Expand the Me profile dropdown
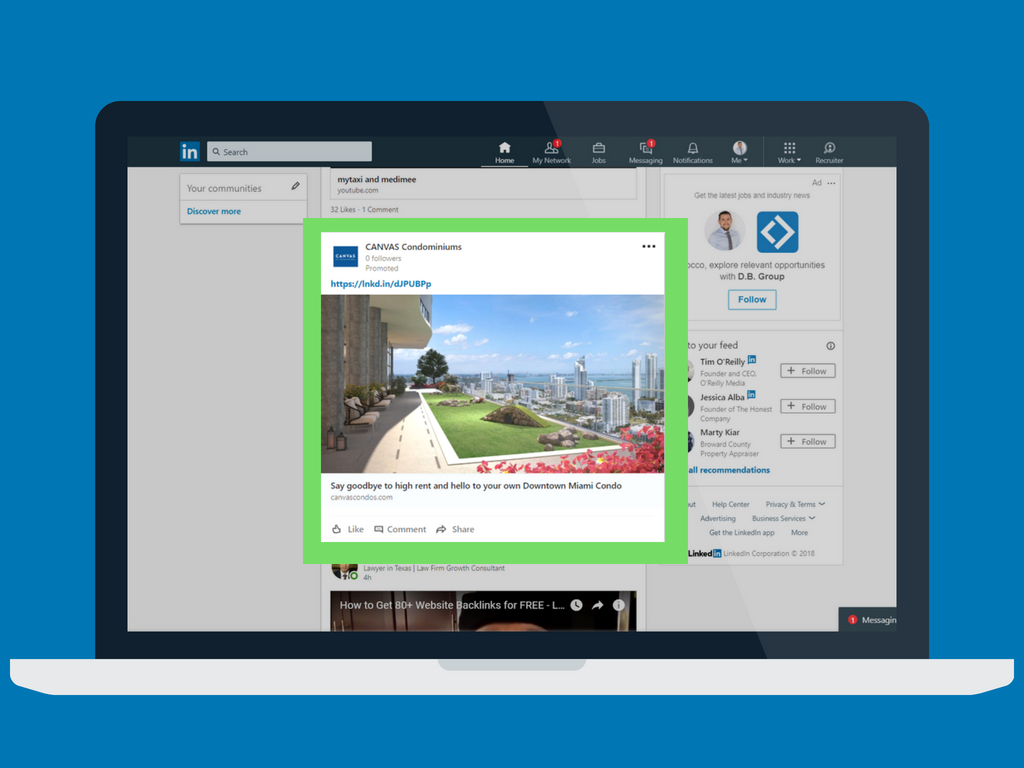This screenshot has width=1024, height=768. click(739, 153)
